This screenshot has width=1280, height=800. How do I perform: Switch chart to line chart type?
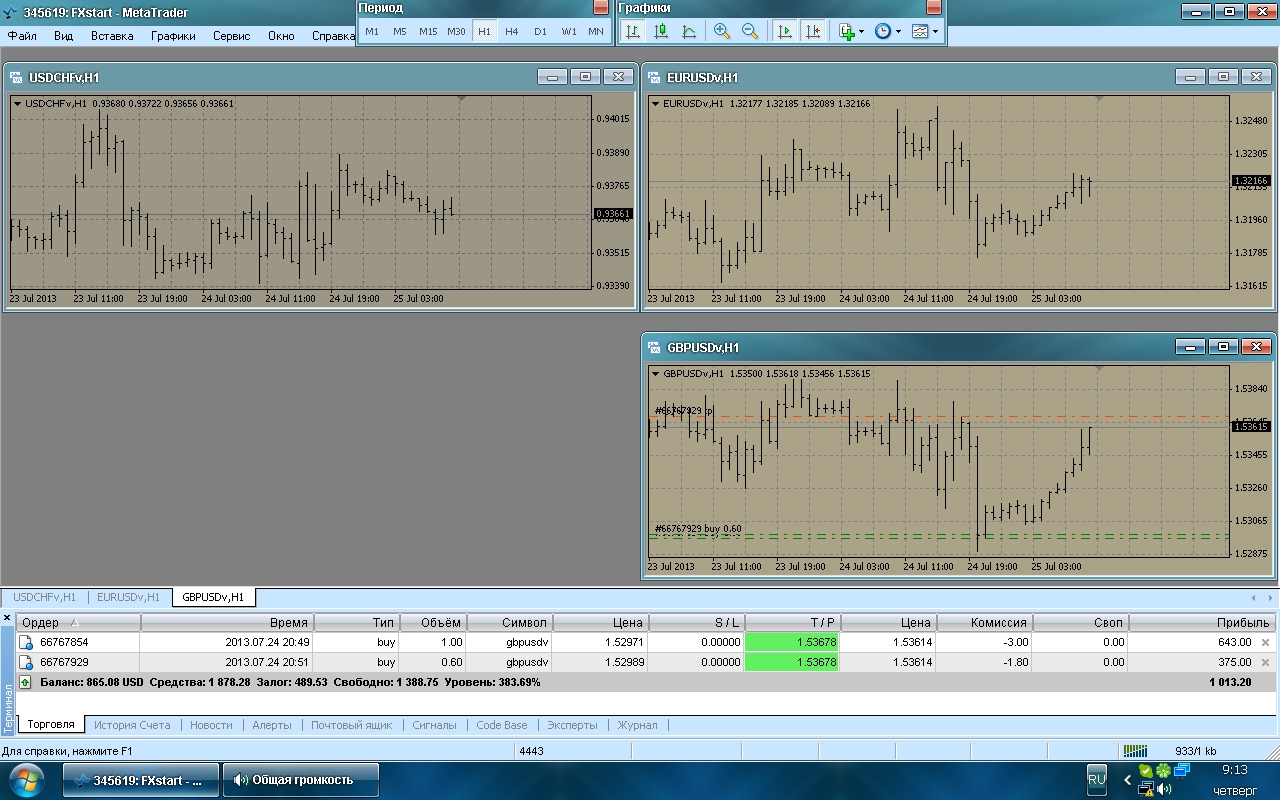pos(688,31)
